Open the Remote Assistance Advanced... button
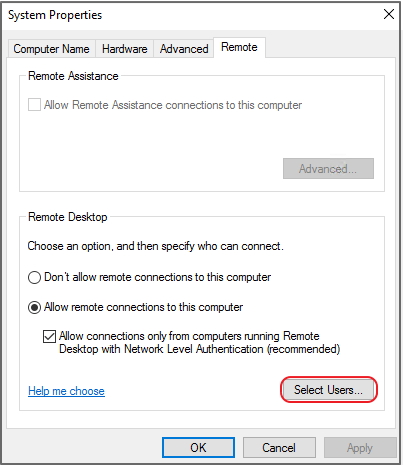 (x=328, y=169)
